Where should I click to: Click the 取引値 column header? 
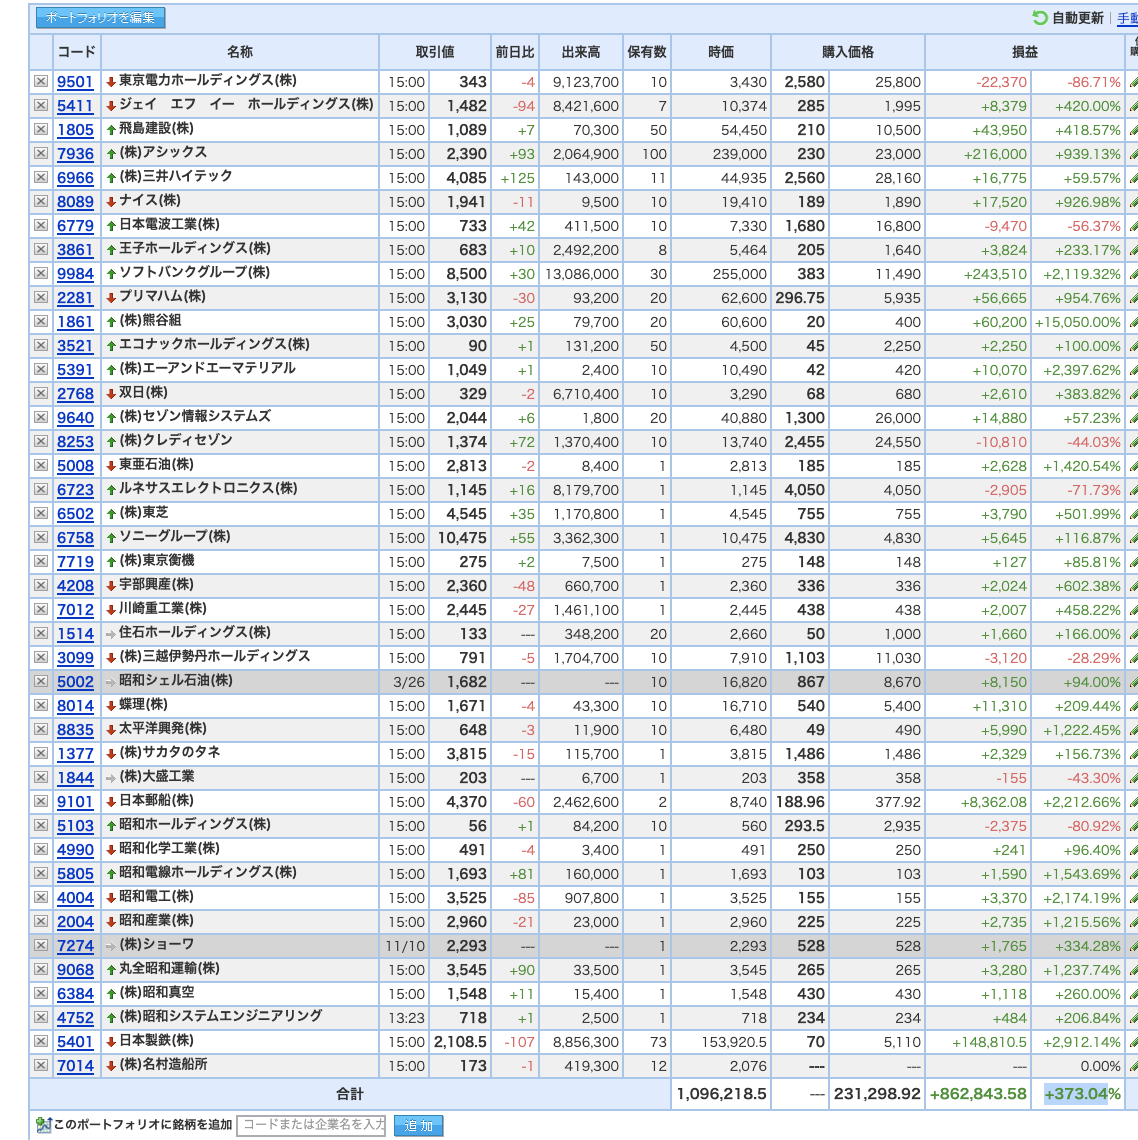[435, 52]
